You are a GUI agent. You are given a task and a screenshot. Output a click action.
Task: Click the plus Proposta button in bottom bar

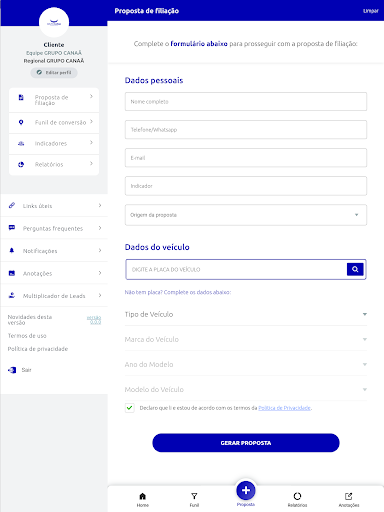[x=246, y=490]
